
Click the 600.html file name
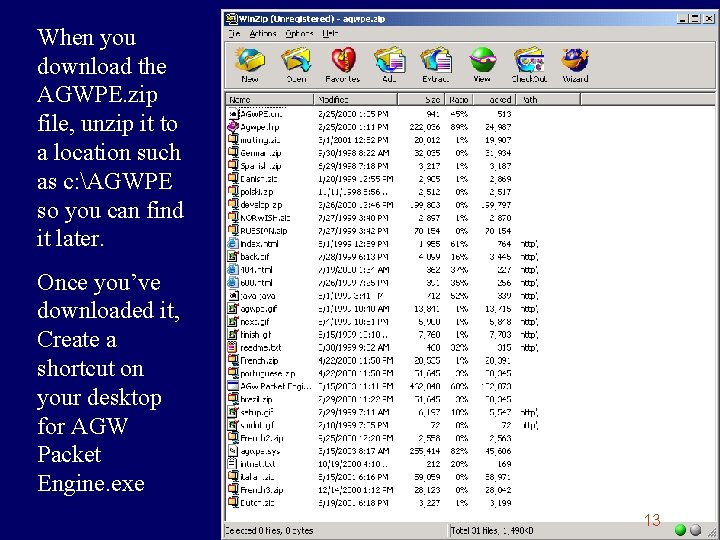click(256, 282)
